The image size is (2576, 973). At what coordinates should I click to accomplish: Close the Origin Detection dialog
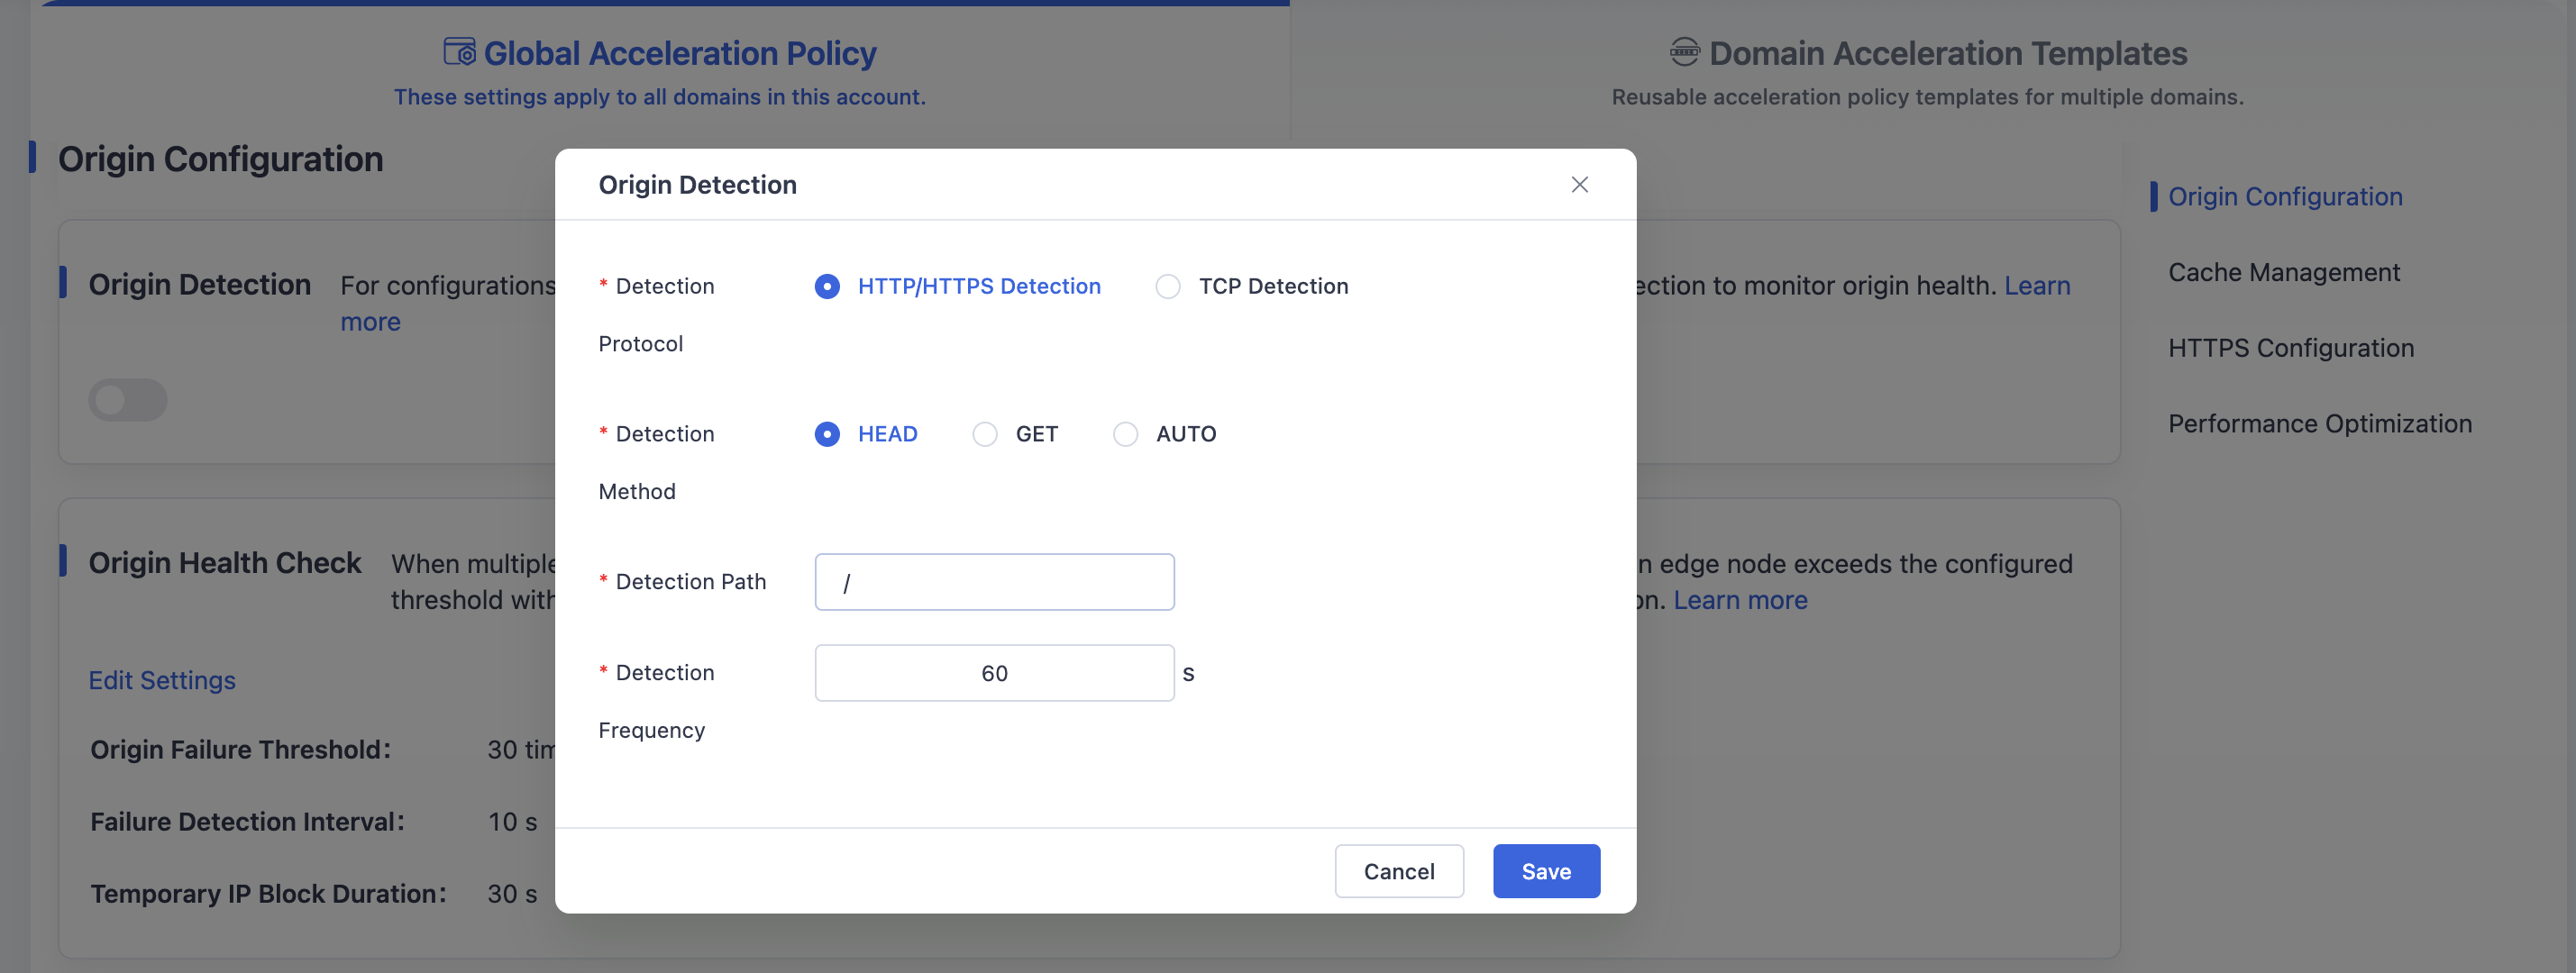point(1579,185)
